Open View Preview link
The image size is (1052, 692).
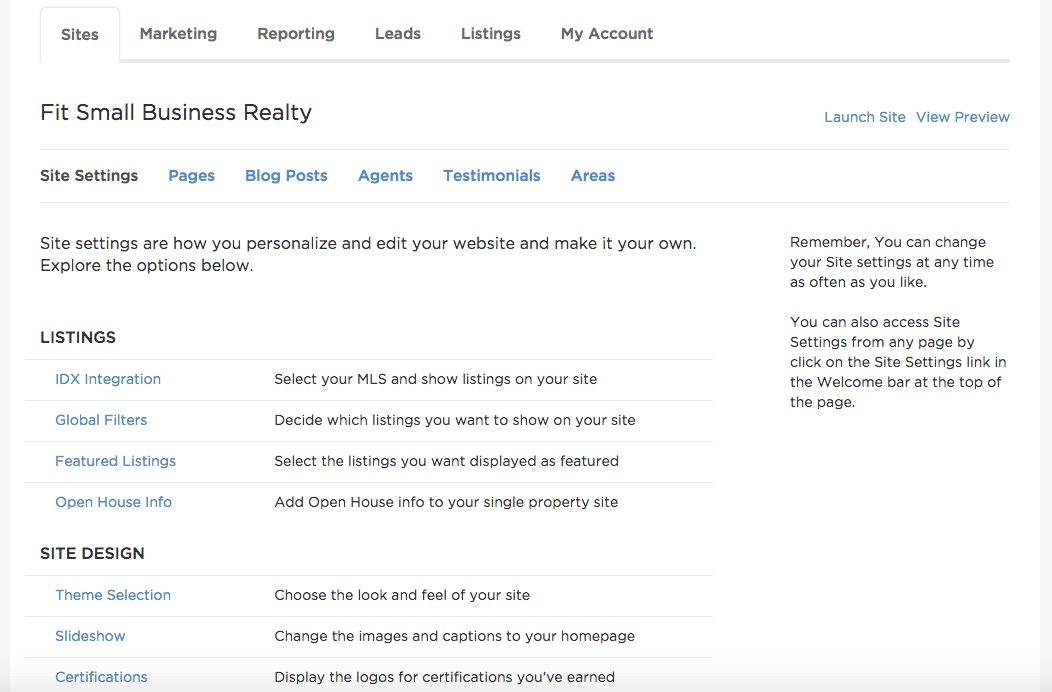(x=963, y=117)
